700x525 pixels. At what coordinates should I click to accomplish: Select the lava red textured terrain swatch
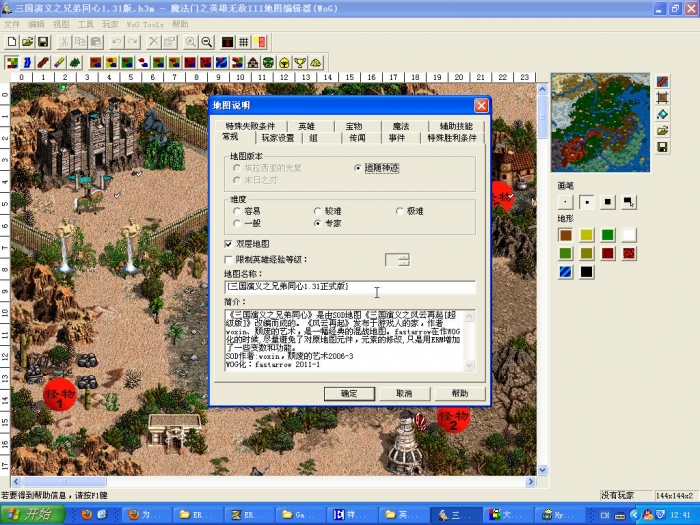[629, 254]
